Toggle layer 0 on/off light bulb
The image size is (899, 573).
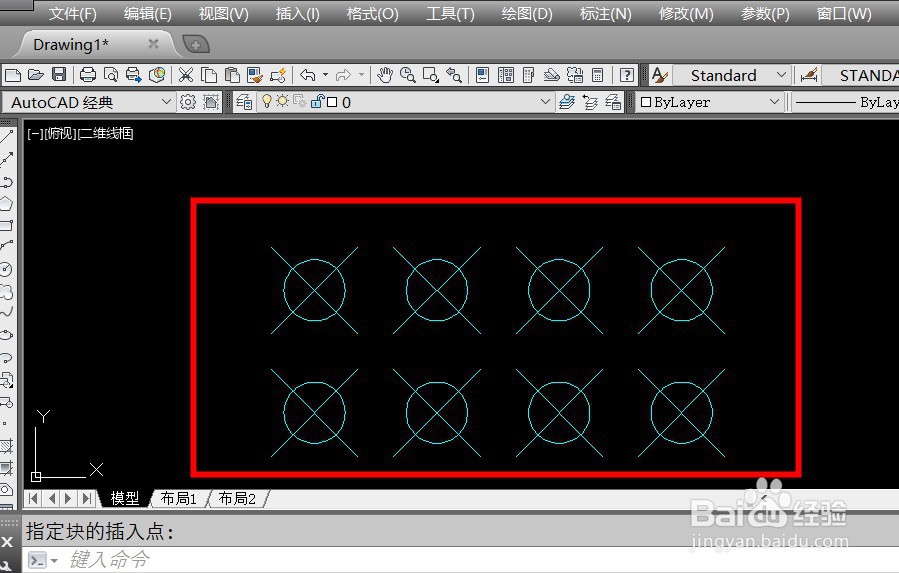[267, 102]
